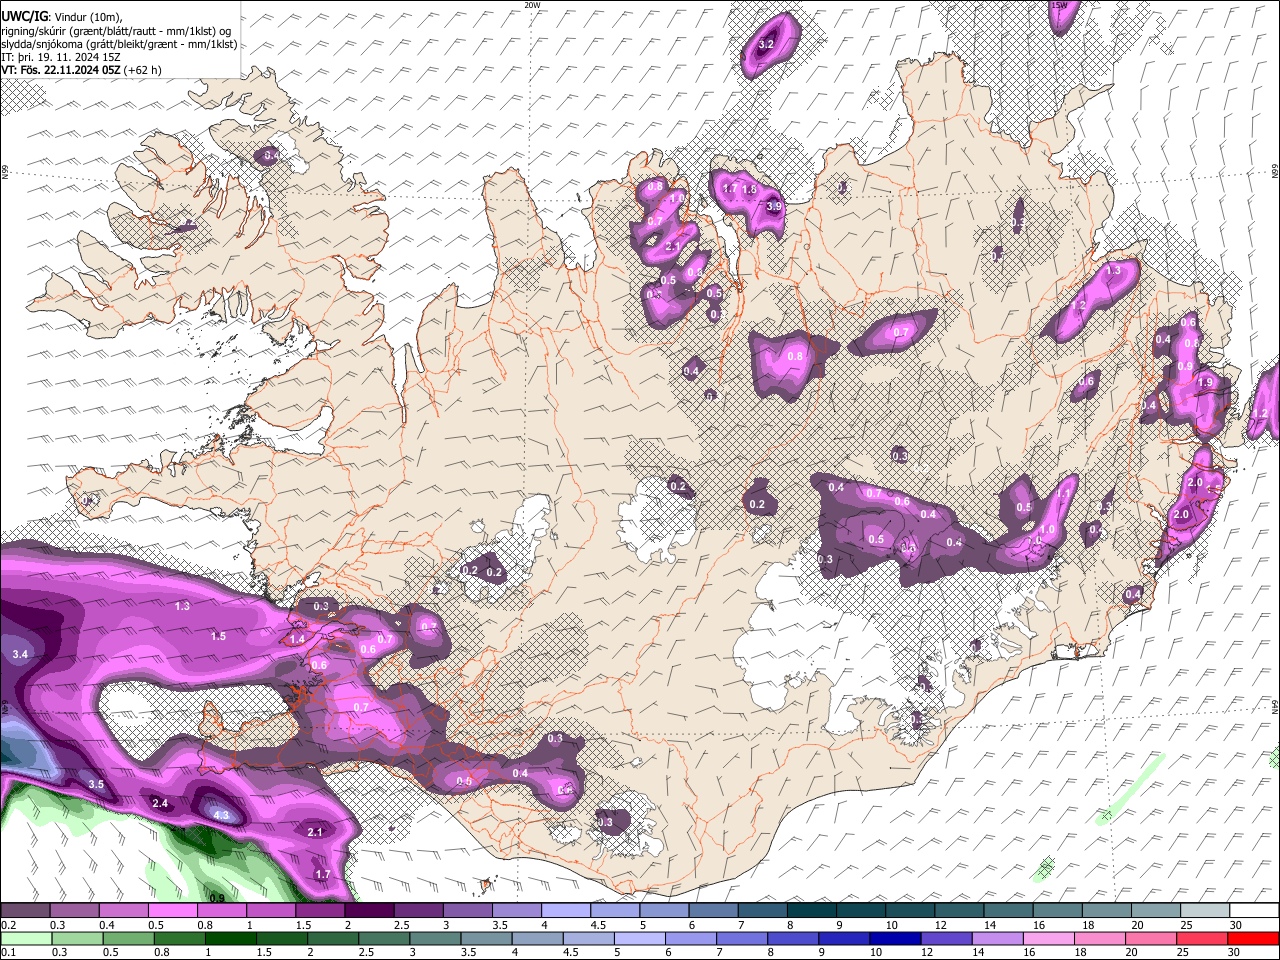Click lower legend label 0.1
The image size is (1280, 960).
(x=6, y=952)
